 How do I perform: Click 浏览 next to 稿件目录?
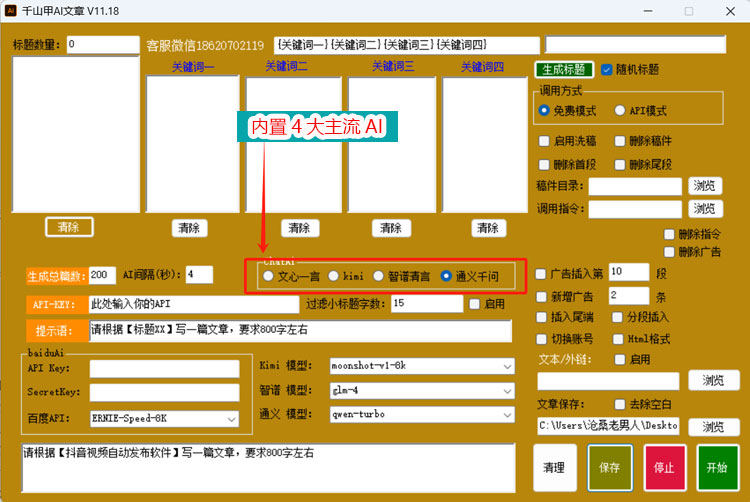point(705,186)
